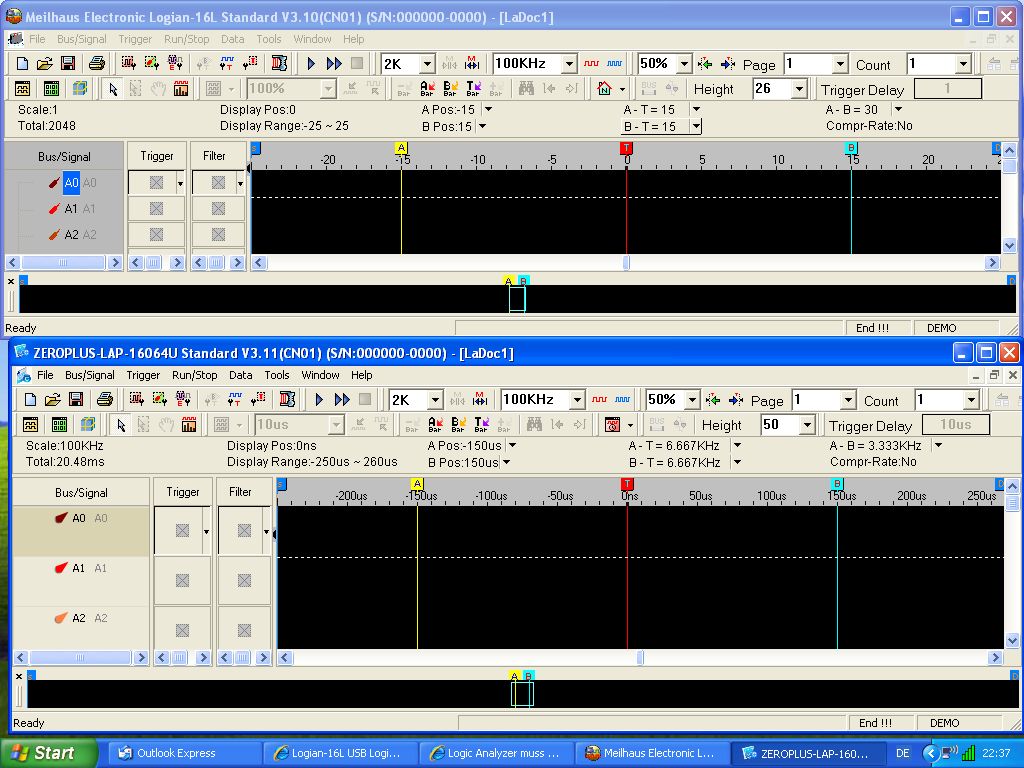
Task: Open Height 50 dropdown in ZEROPLUS
Action: point(807,425)
